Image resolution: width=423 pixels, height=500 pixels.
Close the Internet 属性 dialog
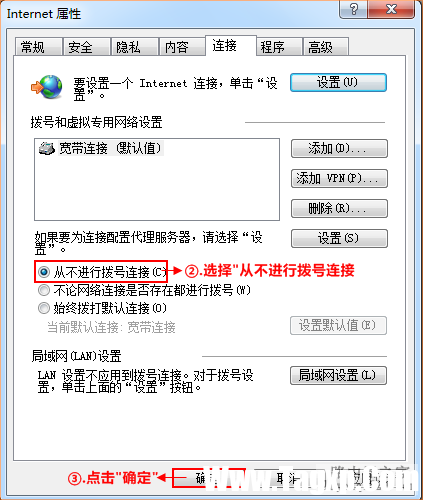[391, 9]
